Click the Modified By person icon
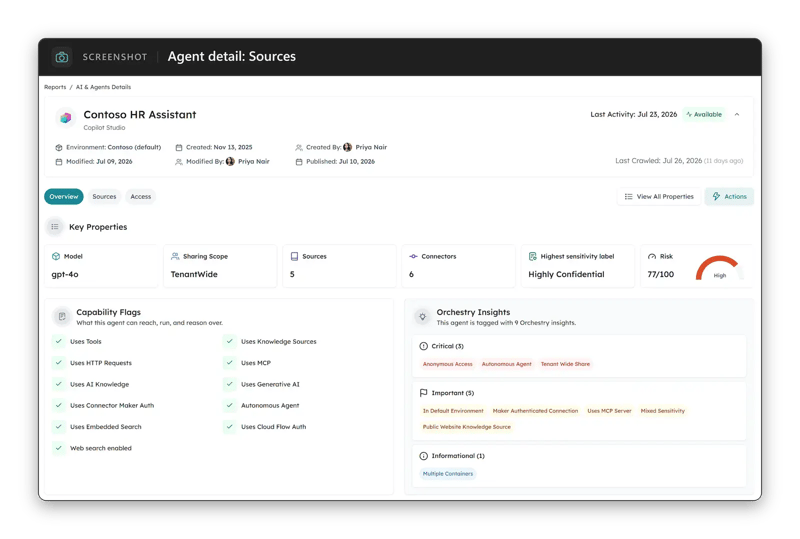Screen dimensions: 800x539 (x=179, y=162)
